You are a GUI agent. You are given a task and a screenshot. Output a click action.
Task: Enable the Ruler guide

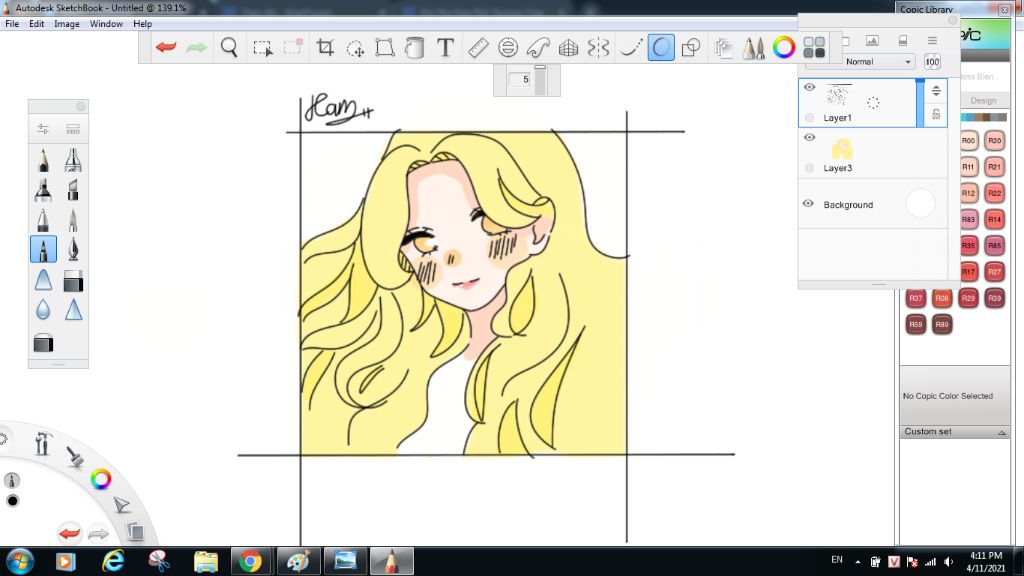point(478,47)
